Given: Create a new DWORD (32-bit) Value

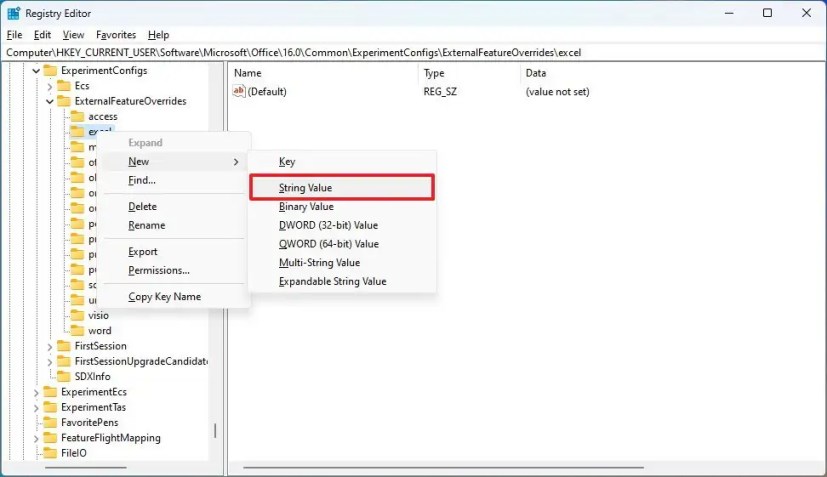Looking at the screenshot, I should click(x=342, y=225).
